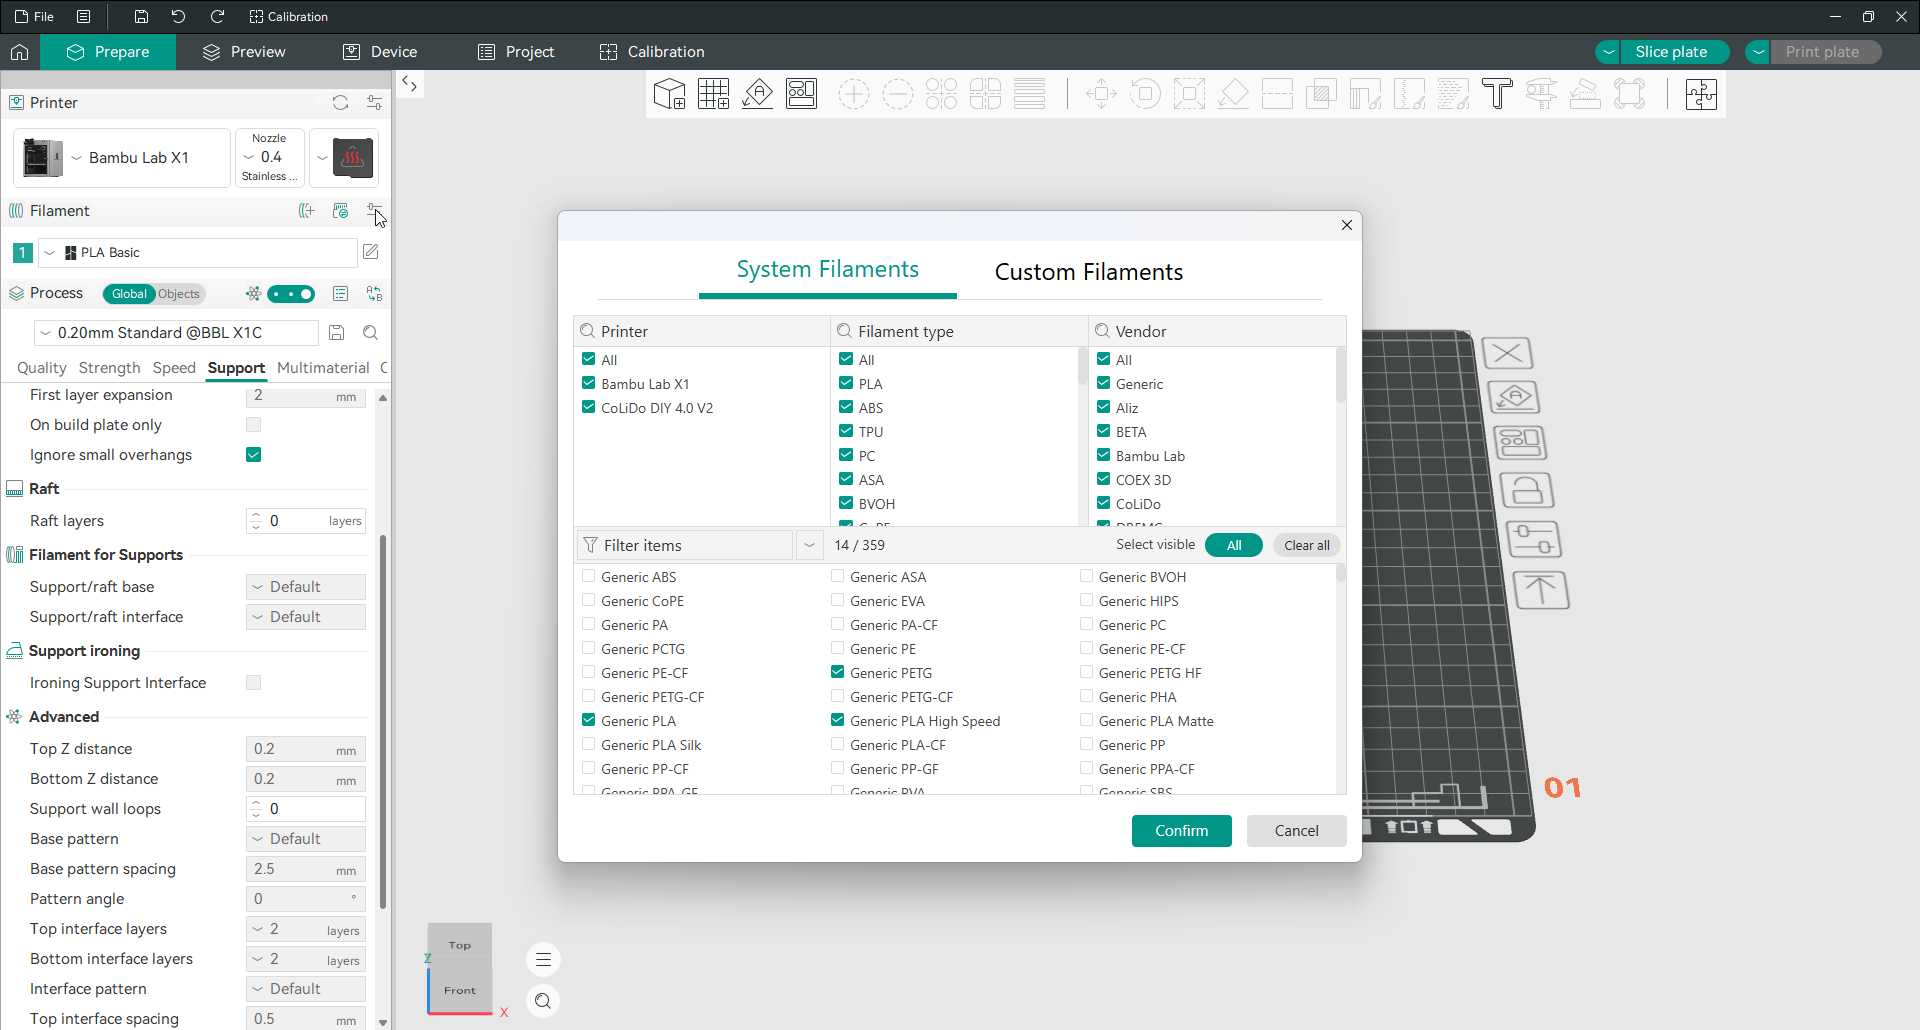This screenshot has width=1920, height=1030.
Task: Uncheck the CoLiDo DIY 4.0 V2 printer
Action: pyautogui.click(x=588, y=408)
